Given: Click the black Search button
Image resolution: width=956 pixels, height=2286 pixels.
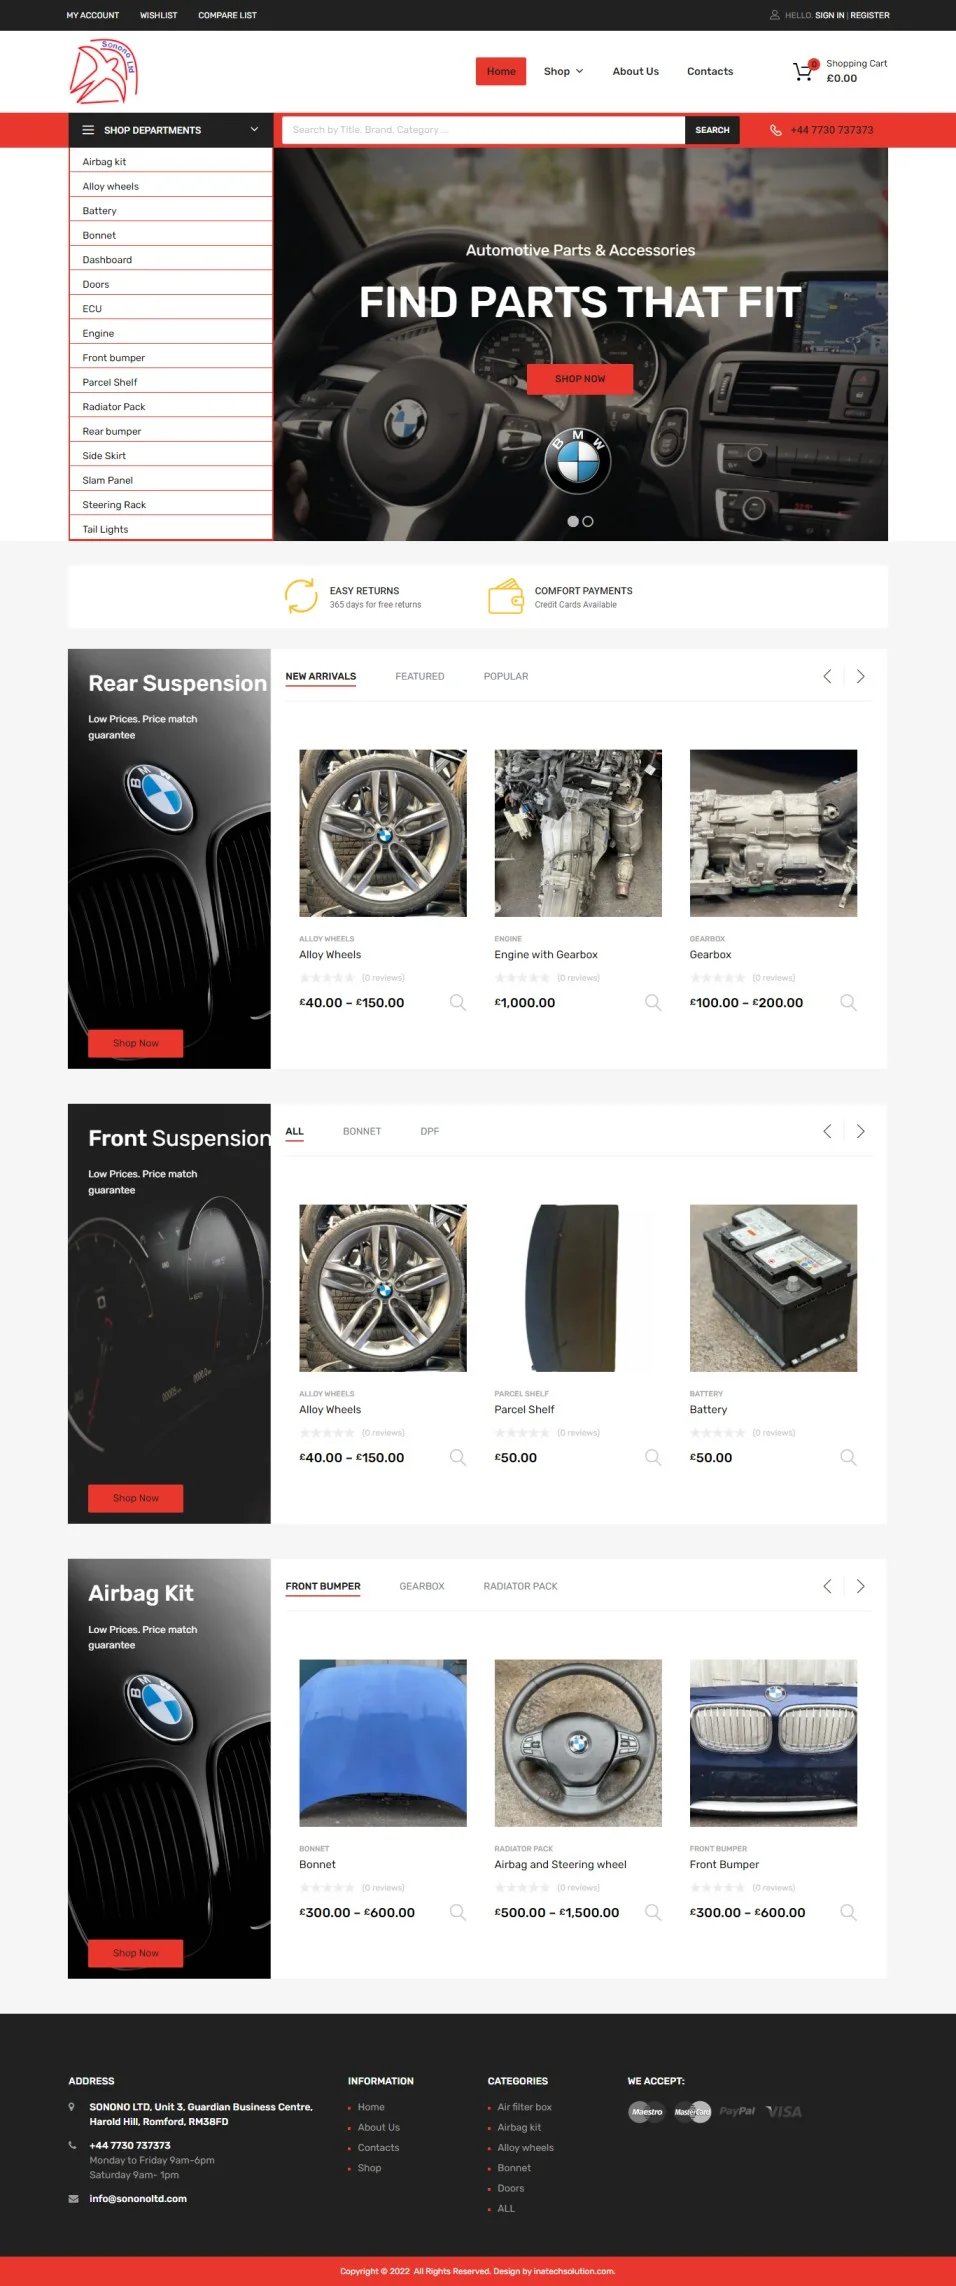Looking at the screenshot, I should (712, 130).
